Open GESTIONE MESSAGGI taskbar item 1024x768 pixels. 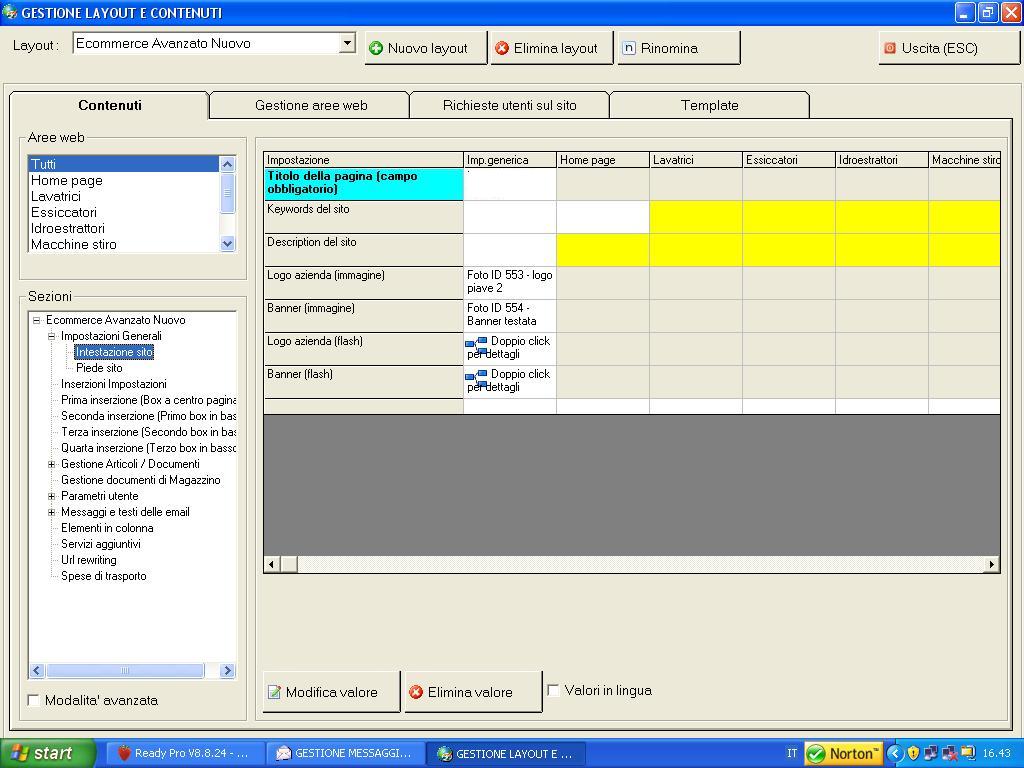344,754
